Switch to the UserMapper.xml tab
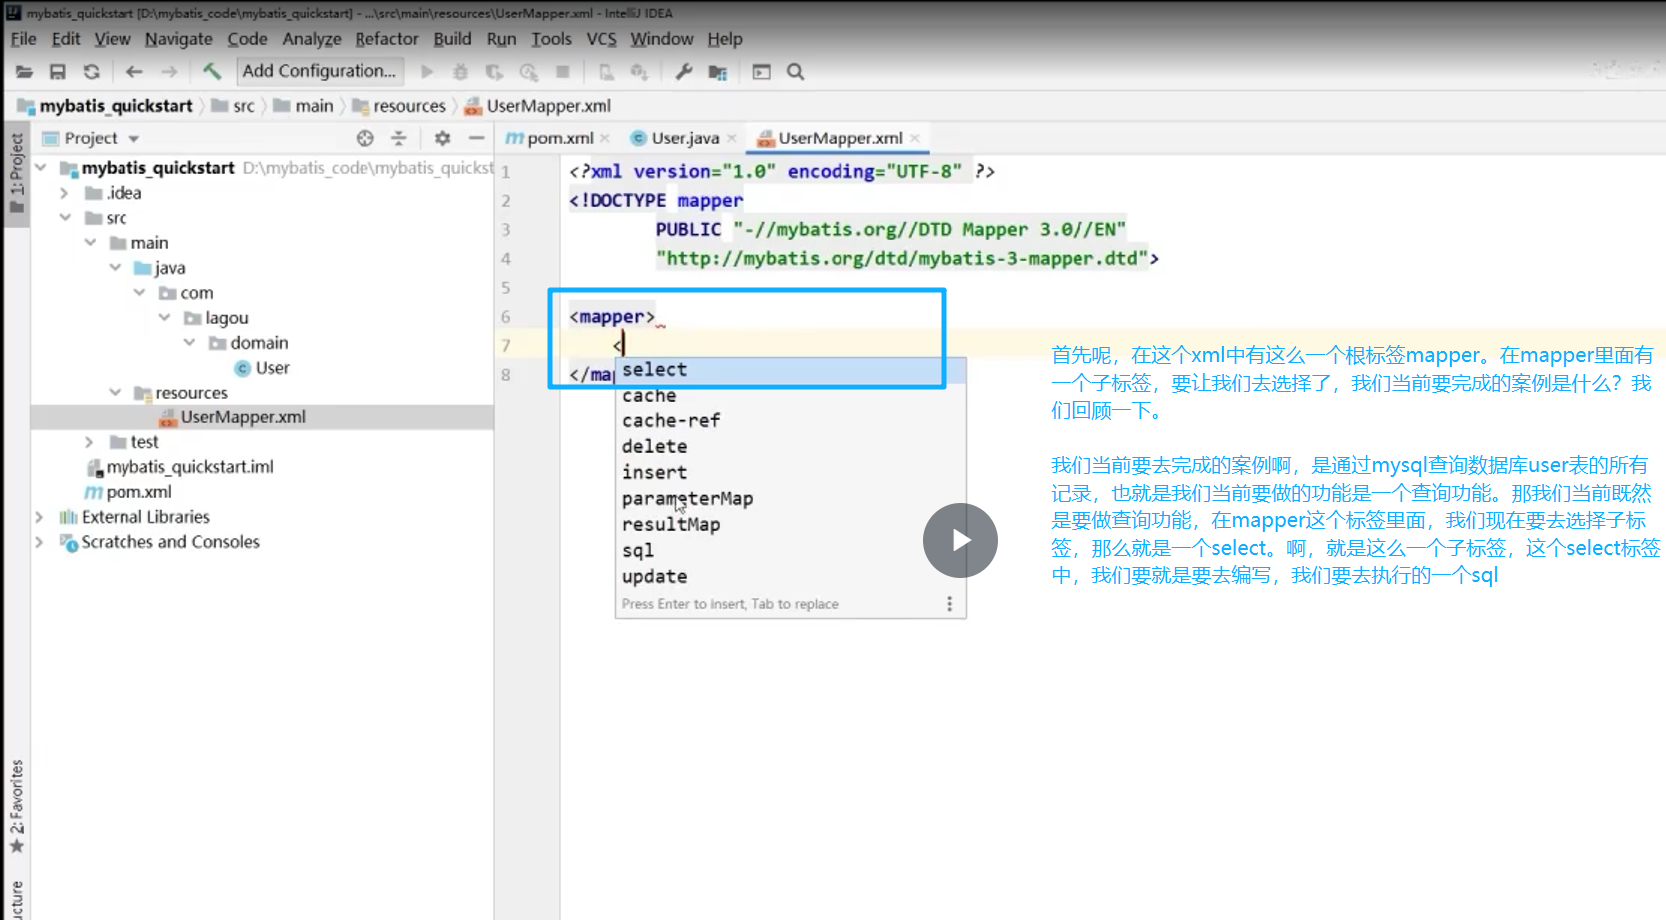The height and width of the screenshot is (920, 1666). point(840,138)
